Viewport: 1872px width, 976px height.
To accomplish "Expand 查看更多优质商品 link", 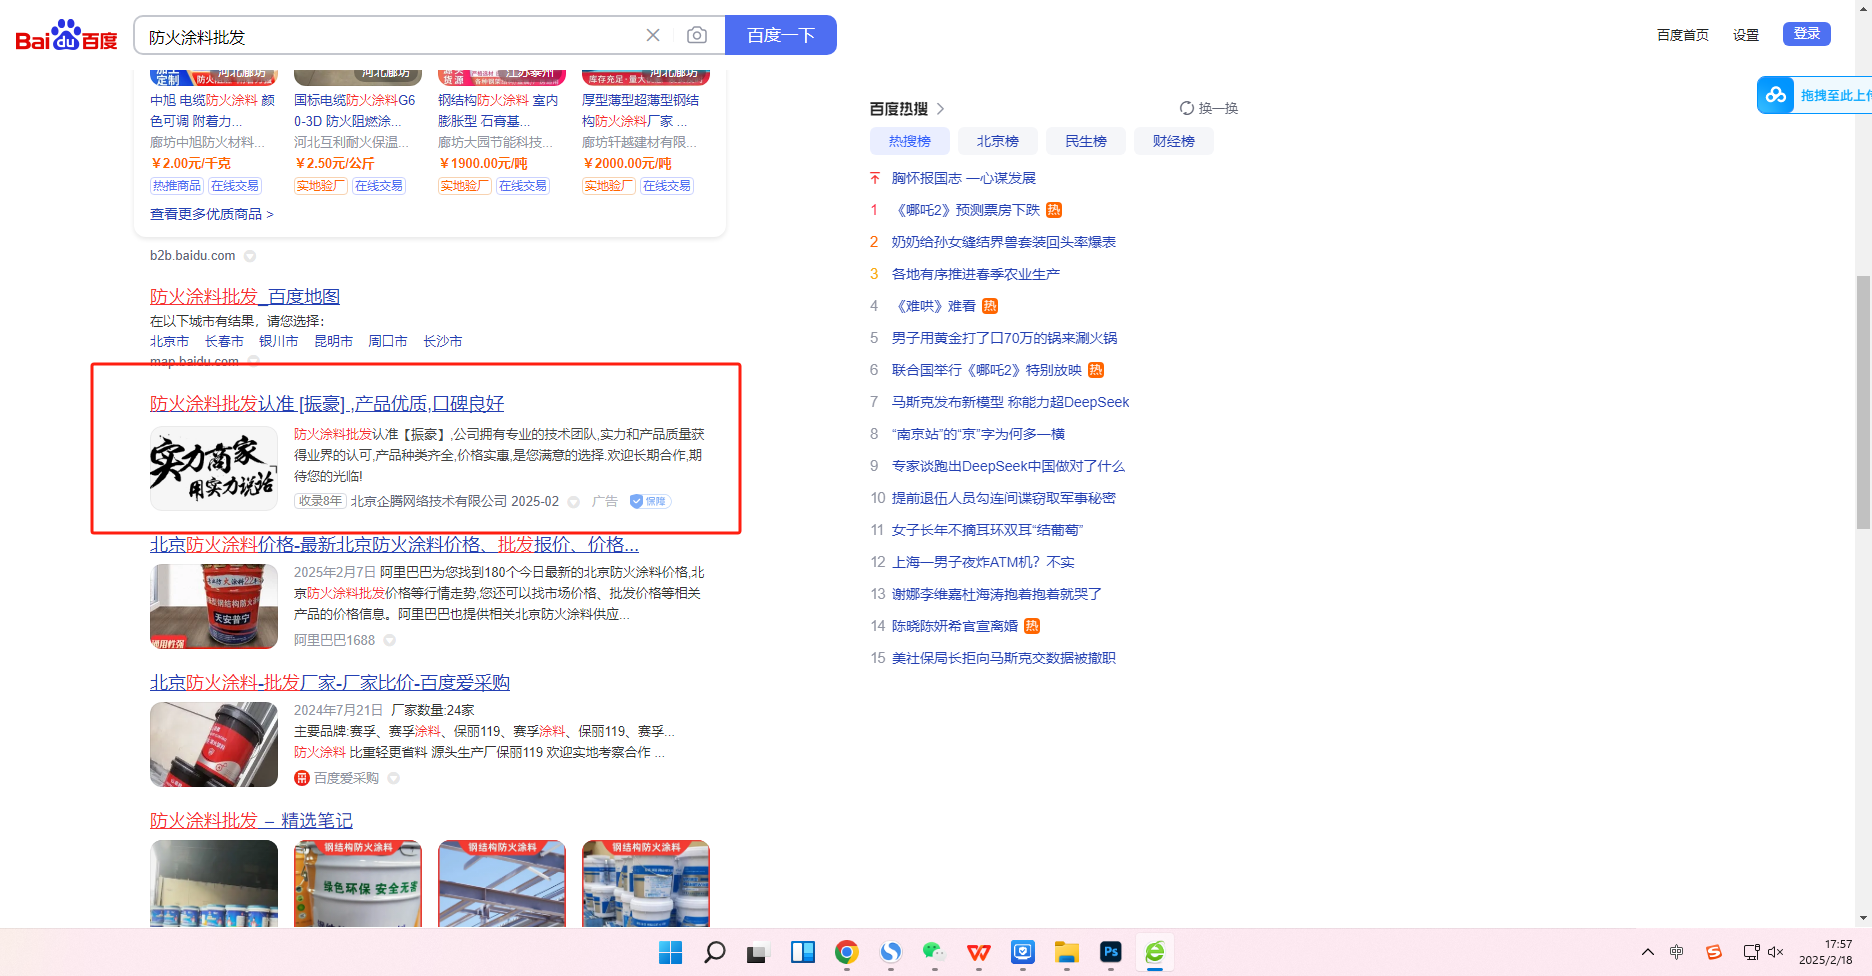I will [x=211, y=214].
